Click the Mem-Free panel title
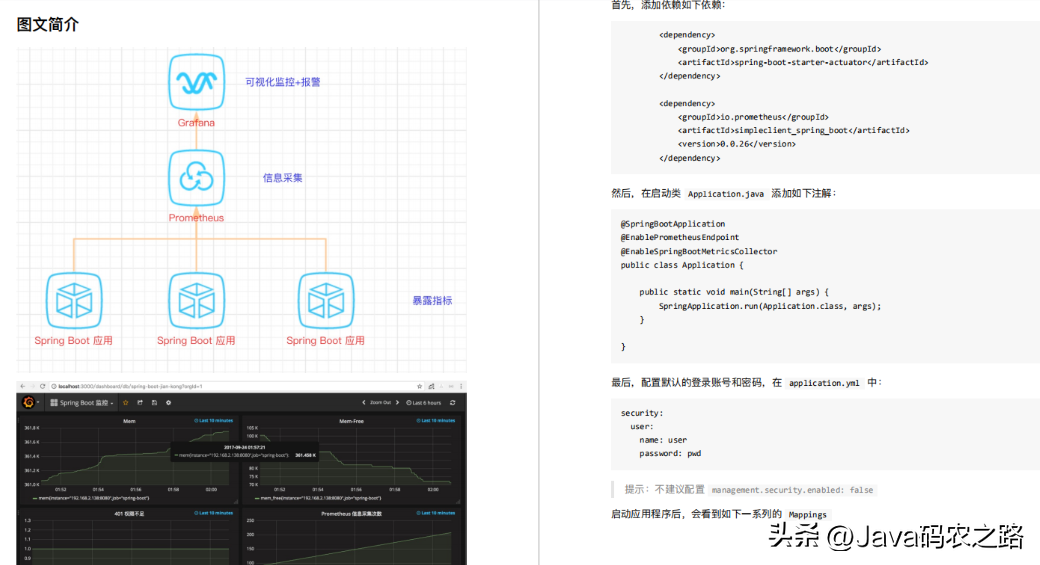1040x565 pixels. click(x=352, y=421)
